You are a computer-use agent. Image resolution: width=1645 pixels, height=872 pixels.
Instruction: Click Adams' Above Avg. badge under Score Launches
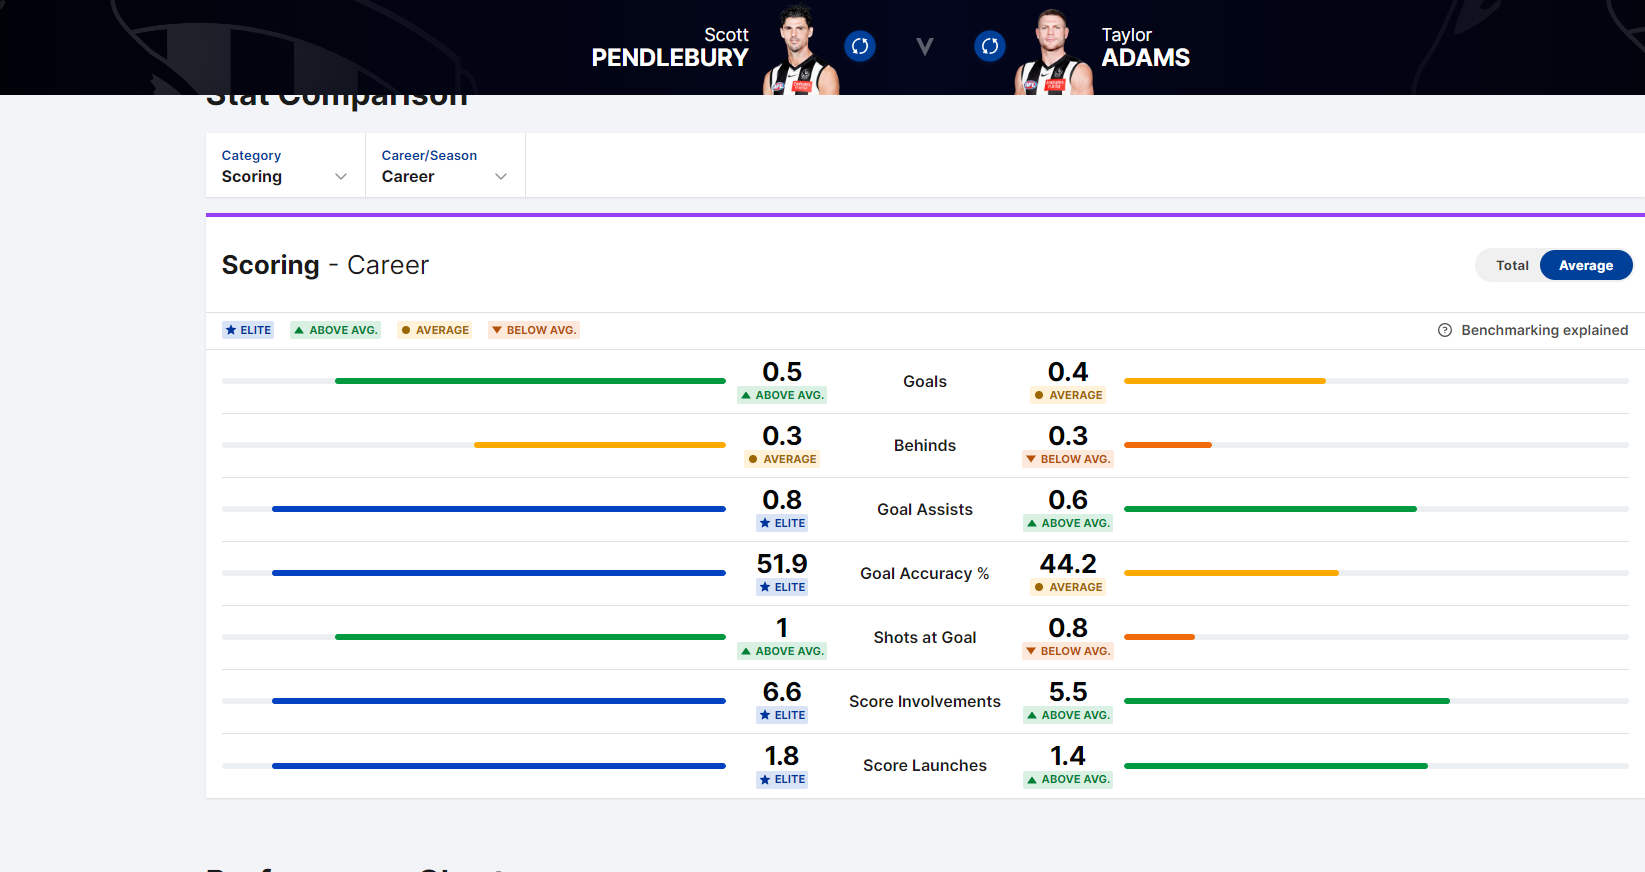(x=1068, y=779)
